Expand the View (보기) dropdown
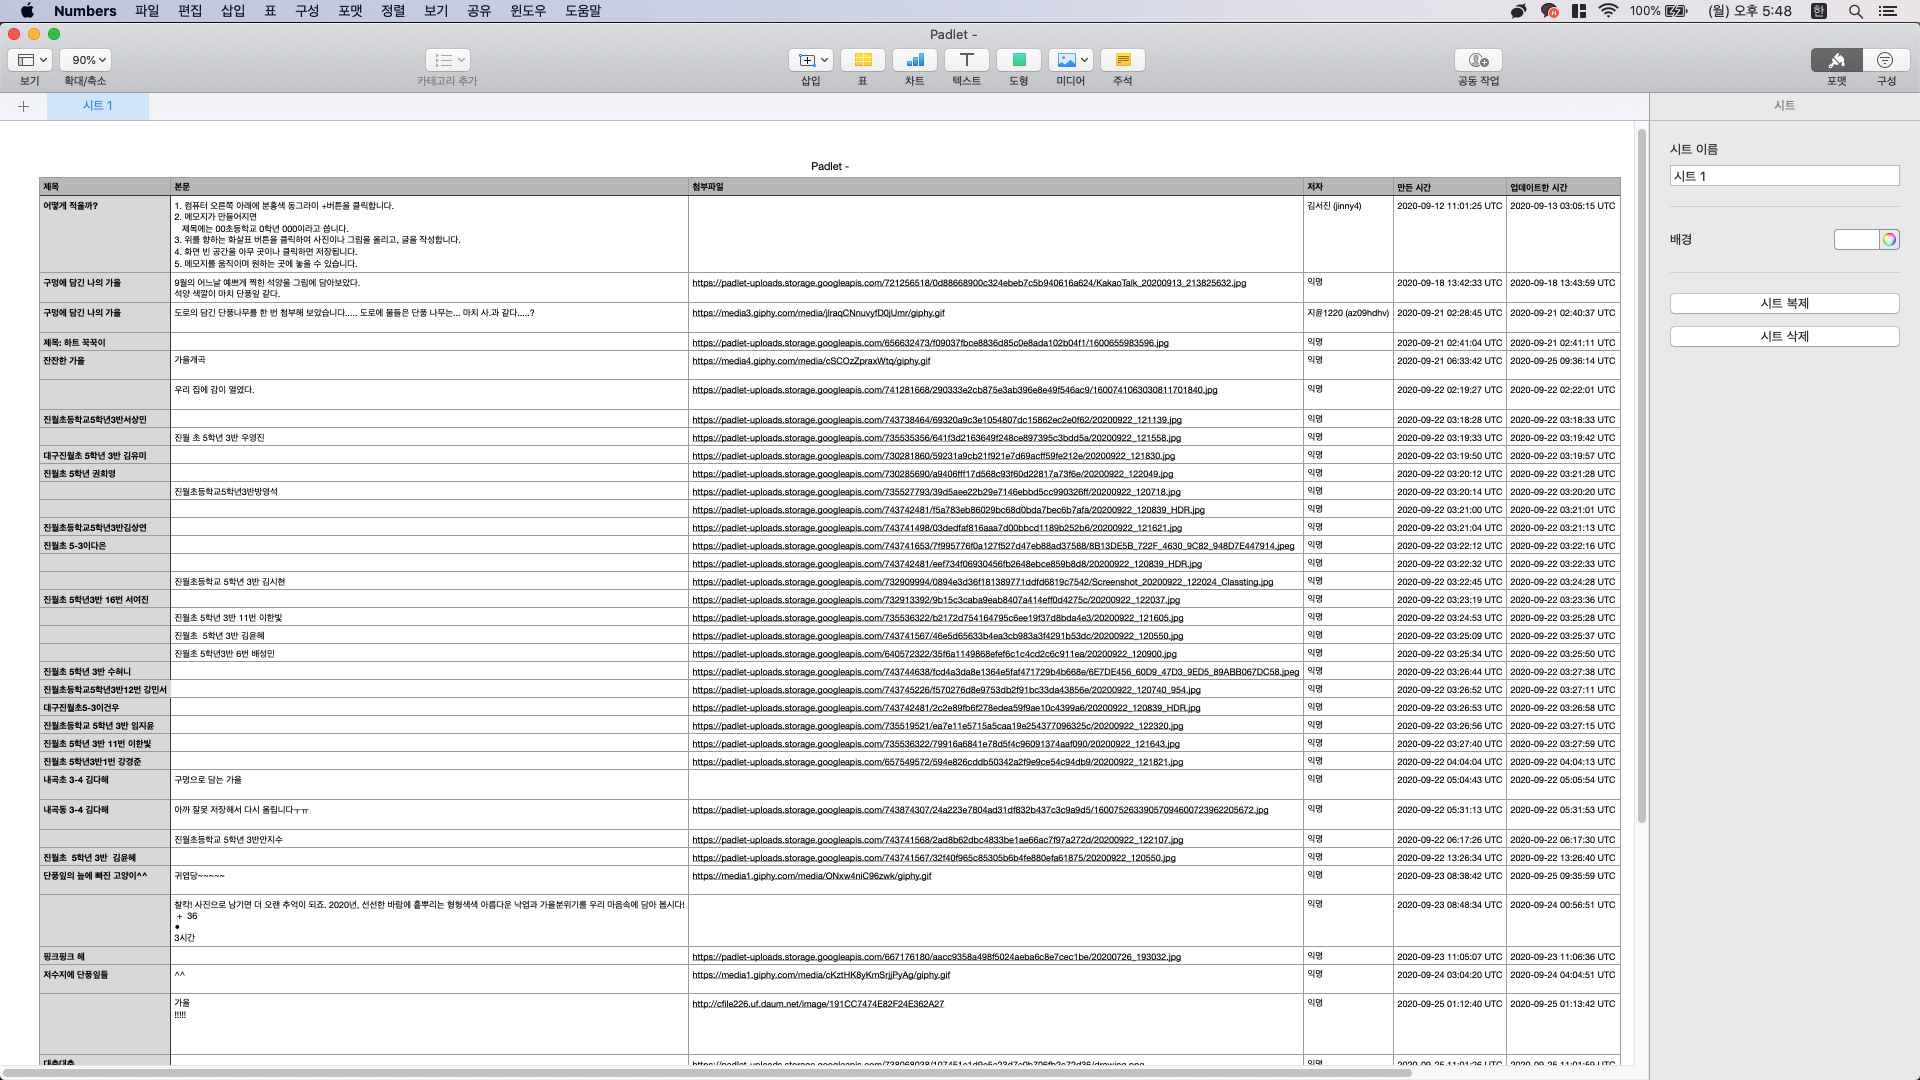 (x=30, y=61)
